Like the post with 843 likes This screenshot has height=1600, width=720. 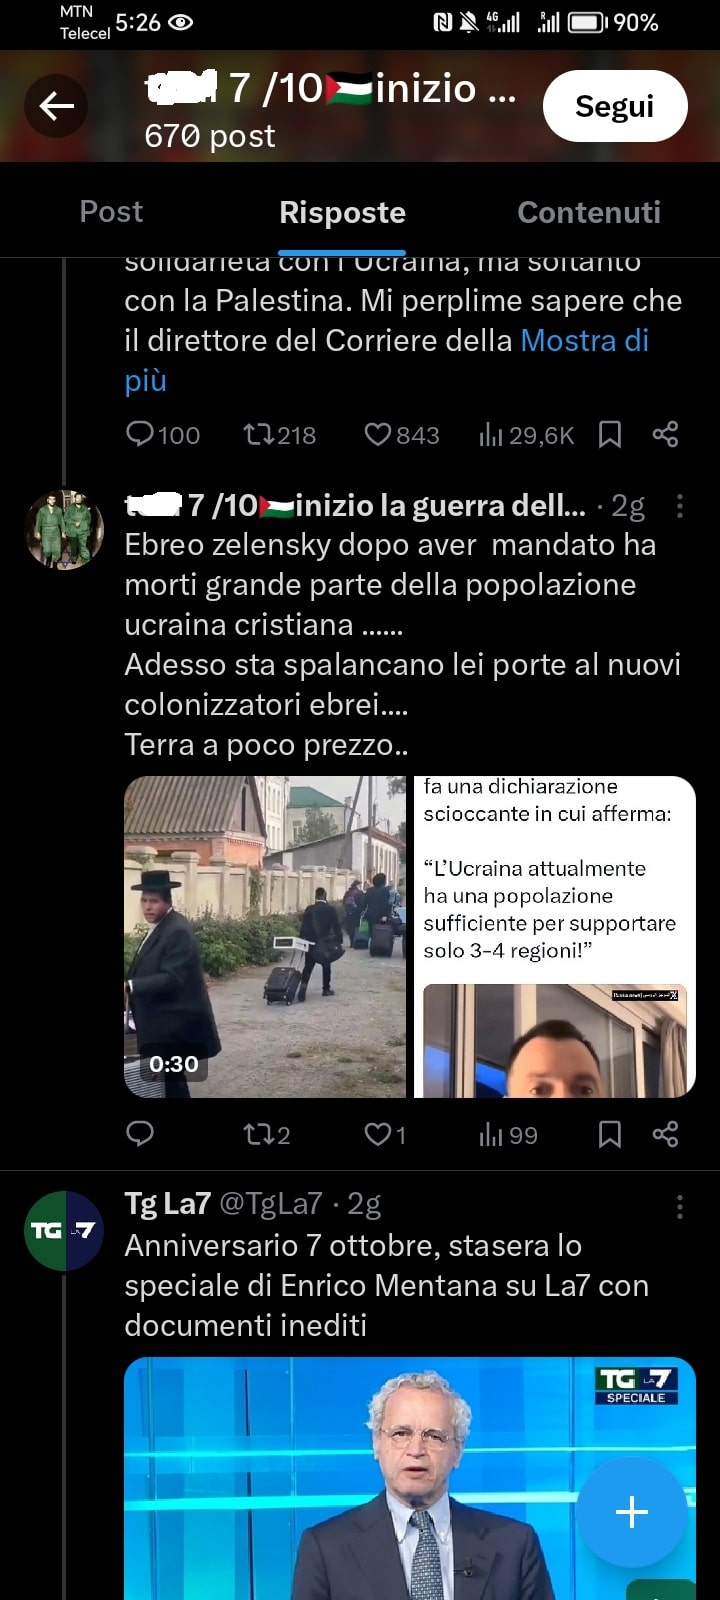point(402,434)
